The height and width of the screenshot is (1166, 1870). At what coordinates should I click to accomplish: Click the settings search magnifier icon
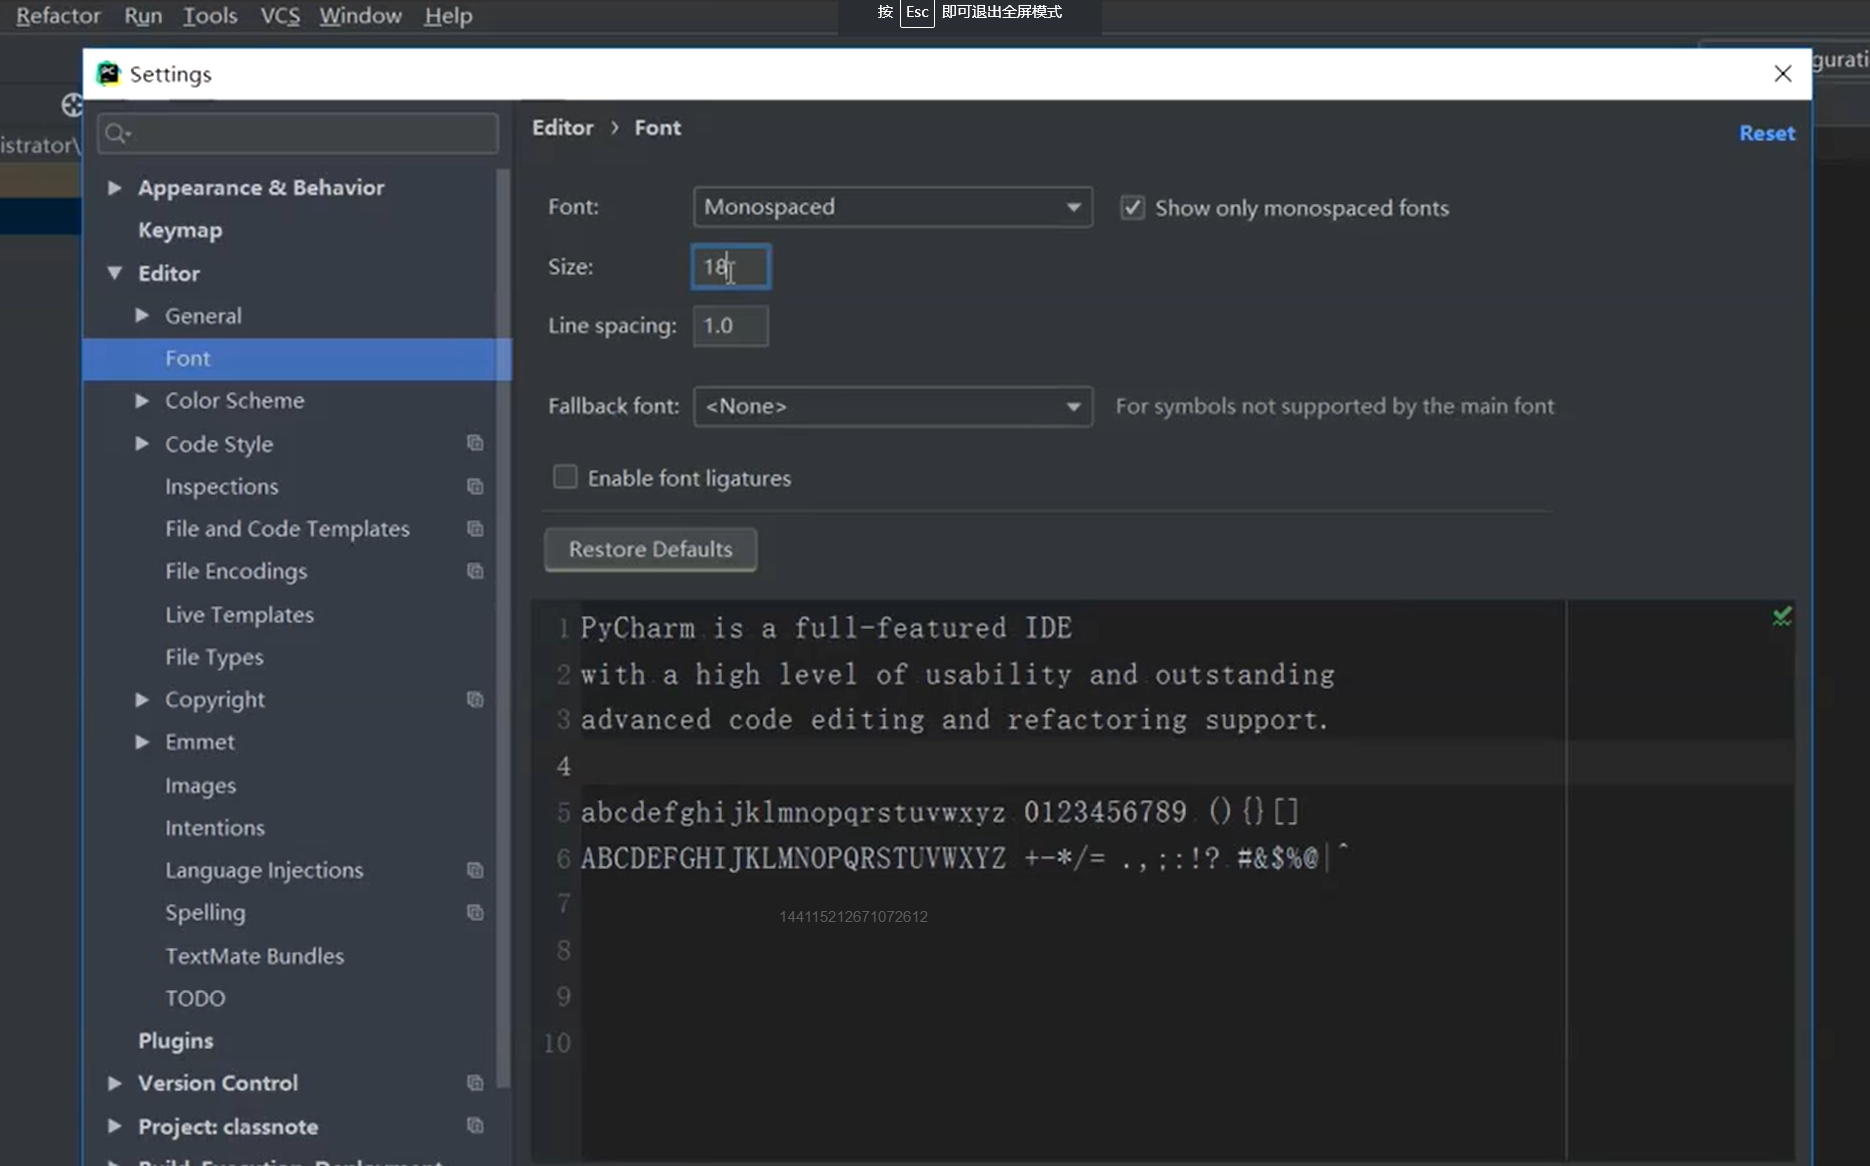116,133
